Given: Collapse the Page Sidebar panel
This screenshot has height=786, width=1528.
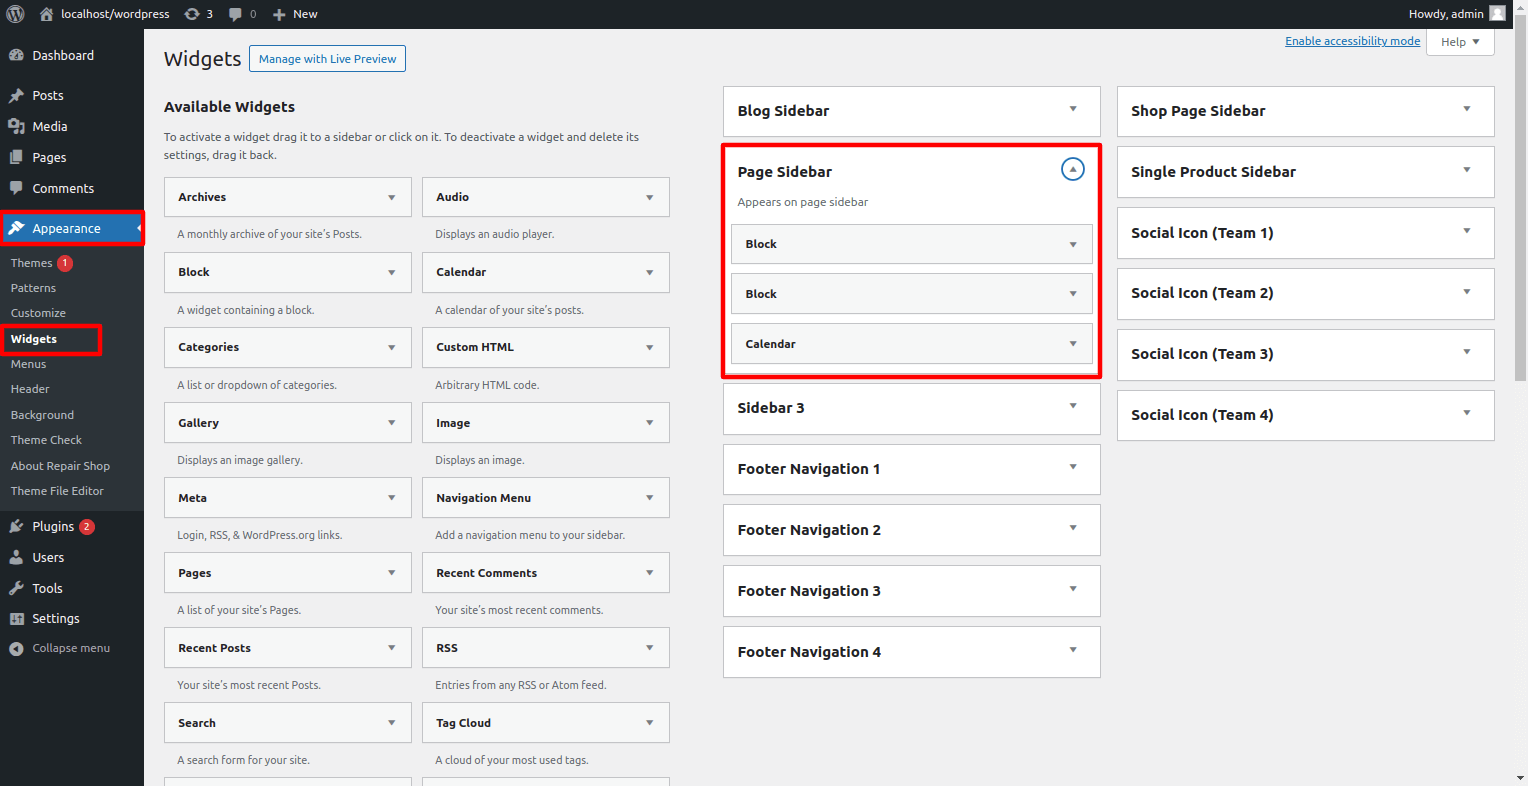Looking at the screenshot, I should (1072, 170).
